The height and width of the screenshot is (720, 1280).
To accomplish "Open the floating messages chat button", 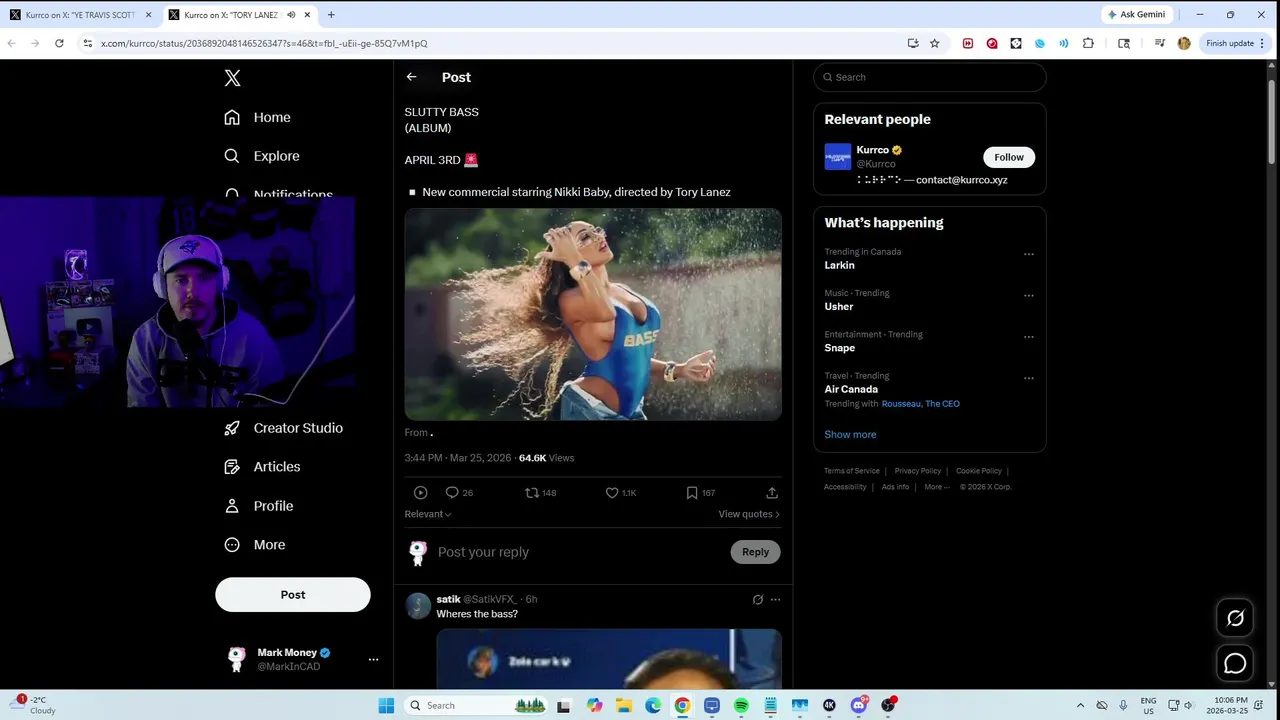I will [x=1235, y=663].
